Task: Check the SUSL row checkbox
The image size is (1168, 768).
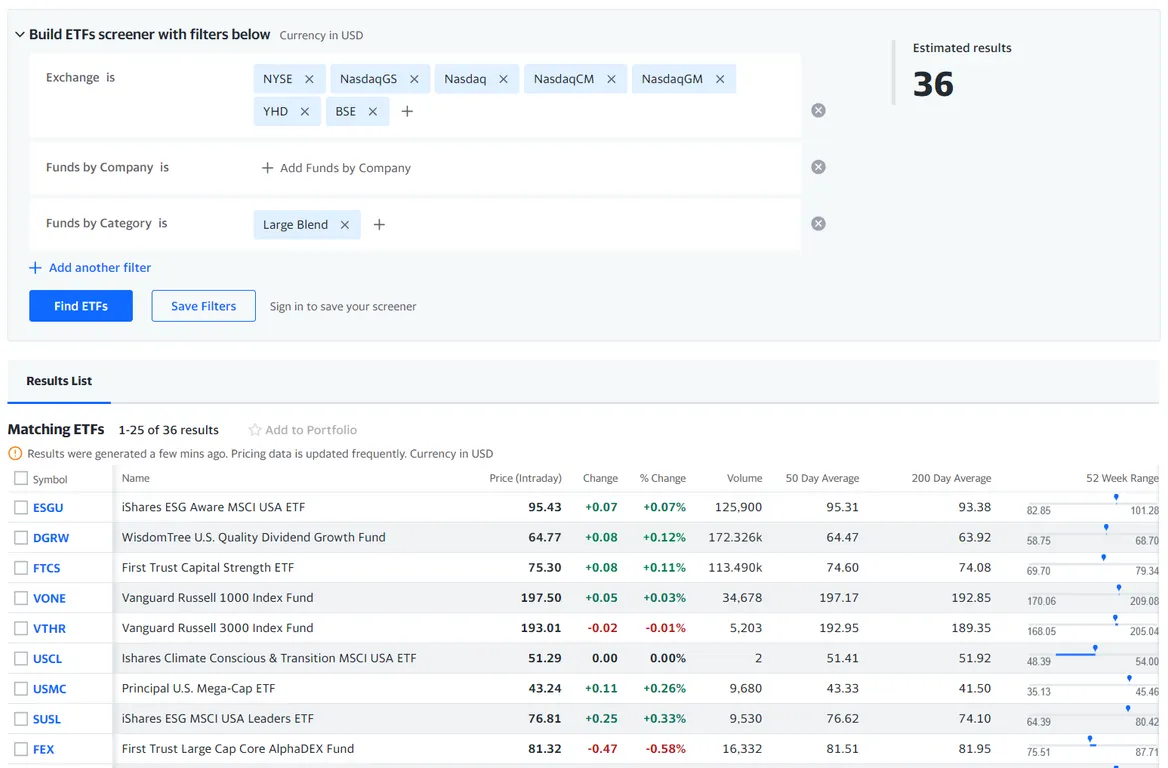Action: click(x=21, y=719)
